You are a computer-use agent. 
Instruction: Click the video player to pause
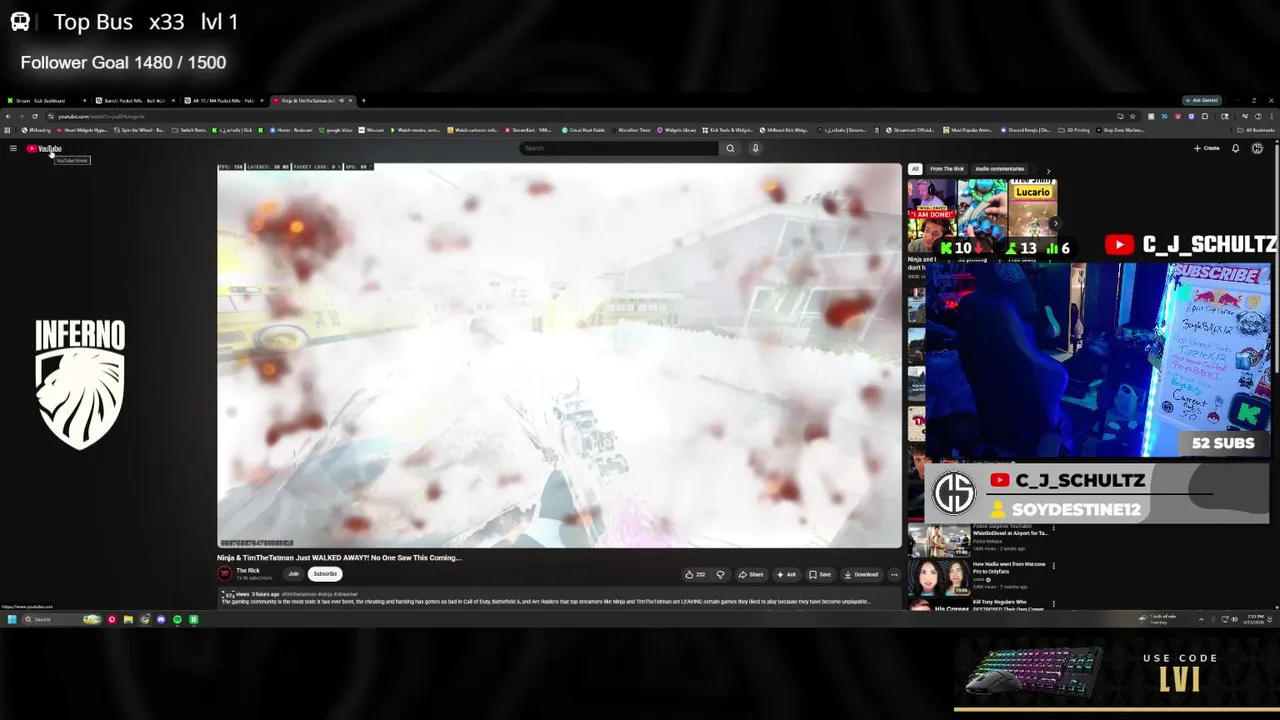click(559, 355)
